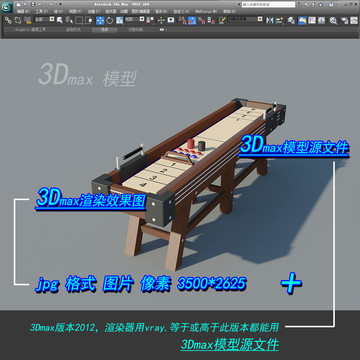Choose the Rectangular Selection Region tool
Viewport: 360px width, 360px height.
(79, 20)
